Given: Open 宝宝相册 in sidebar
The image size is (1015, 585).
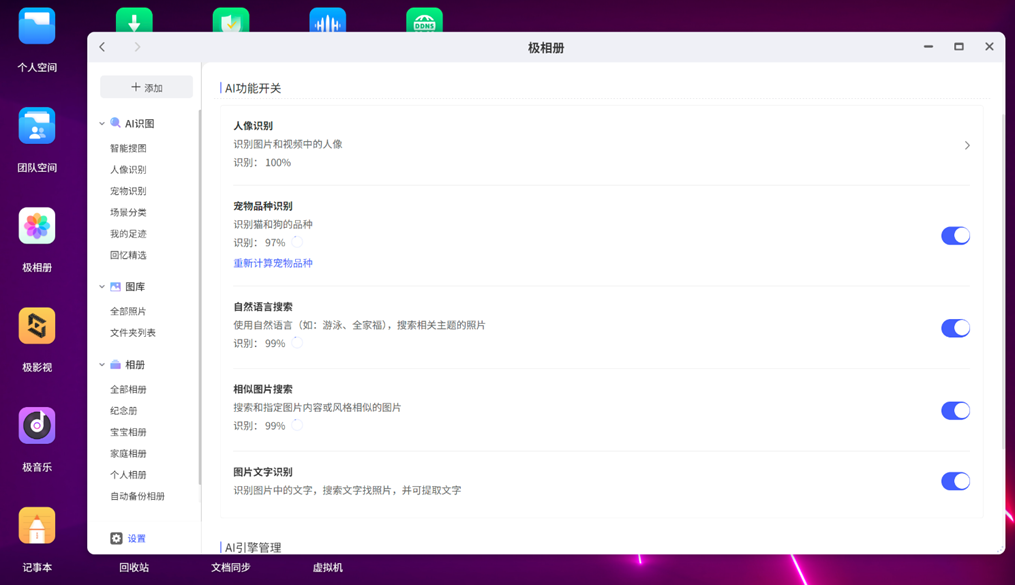Looking at the screenshot, I should [128, 432].
